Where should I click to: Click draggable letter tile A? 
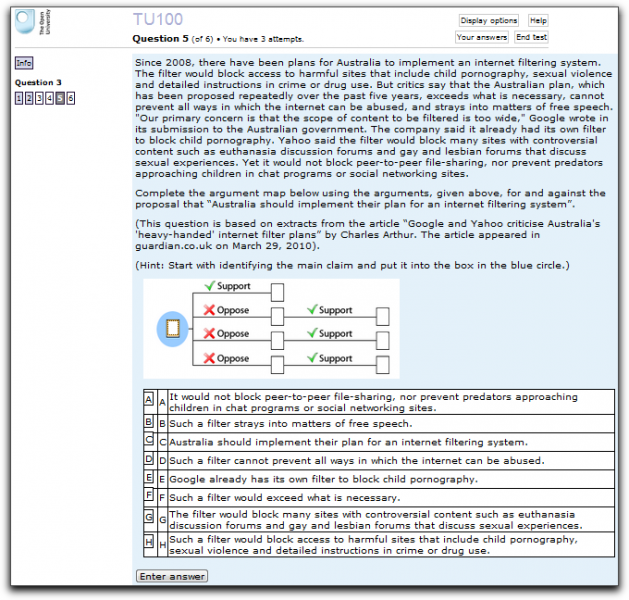pyautogui.click(x=149, y=399)
